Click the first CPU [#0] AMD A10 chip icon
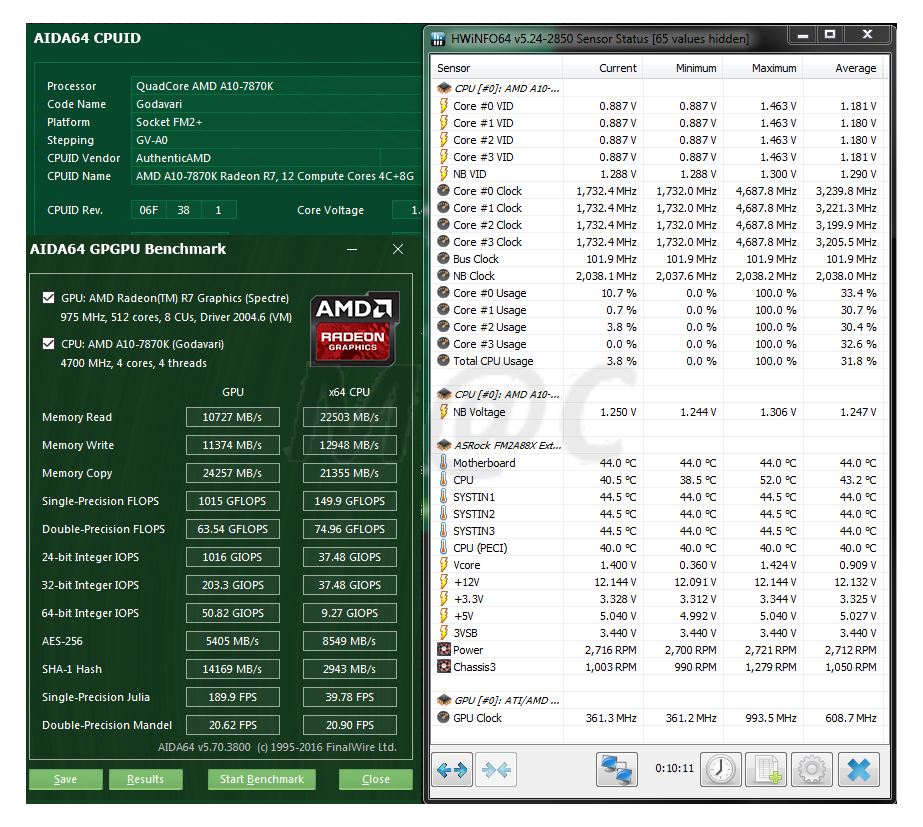923x827 pixels. point(444,88)
